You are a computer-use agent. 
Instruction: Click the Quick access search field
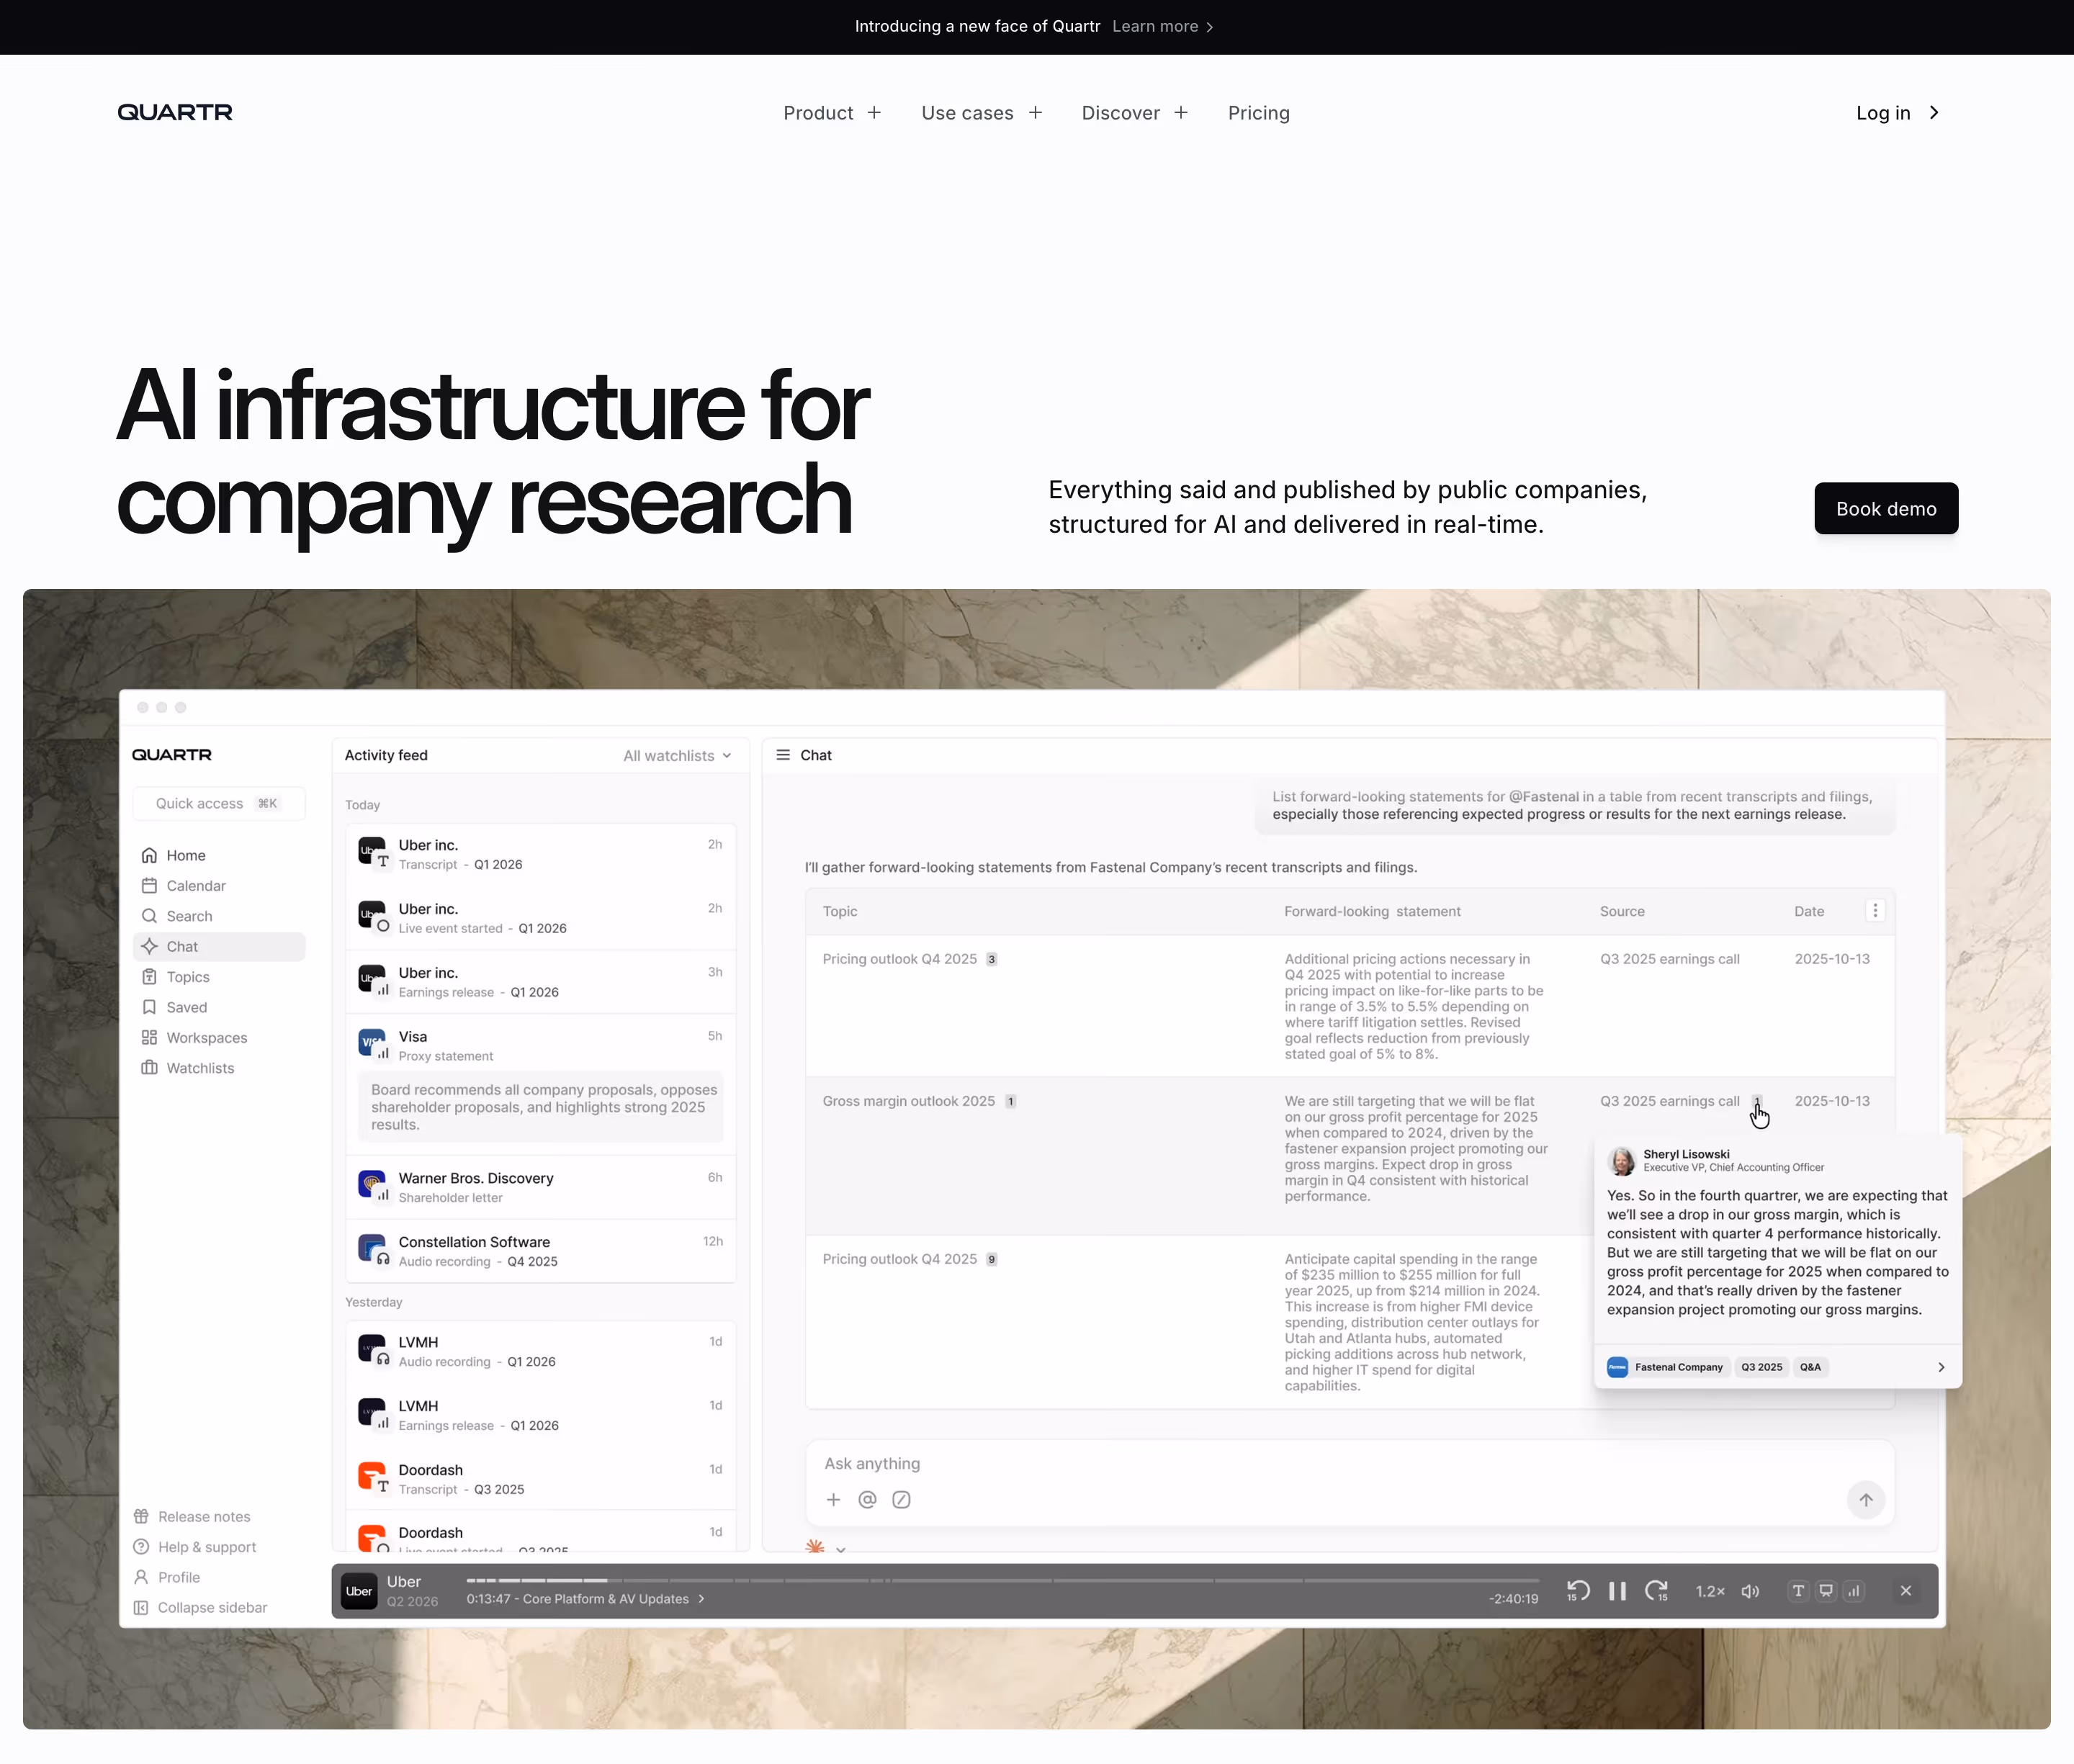point(219,803)
